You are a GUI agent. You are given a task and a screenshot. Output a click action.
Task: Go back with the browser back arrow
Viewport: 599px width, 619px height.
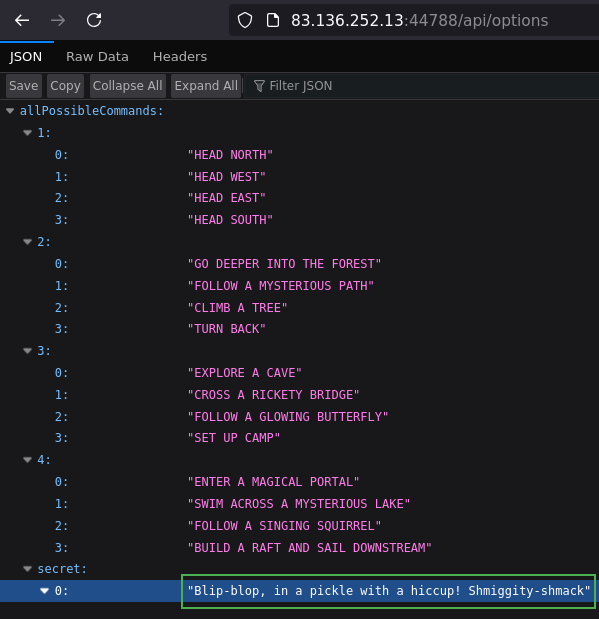[x=22, y=20]
